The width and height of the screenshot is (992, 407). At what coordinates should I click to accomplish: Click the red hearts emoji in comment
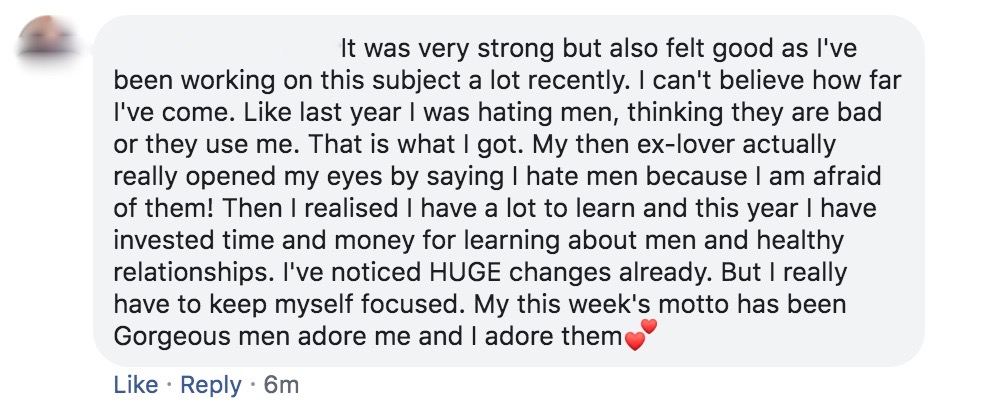[x=643, y=335]
